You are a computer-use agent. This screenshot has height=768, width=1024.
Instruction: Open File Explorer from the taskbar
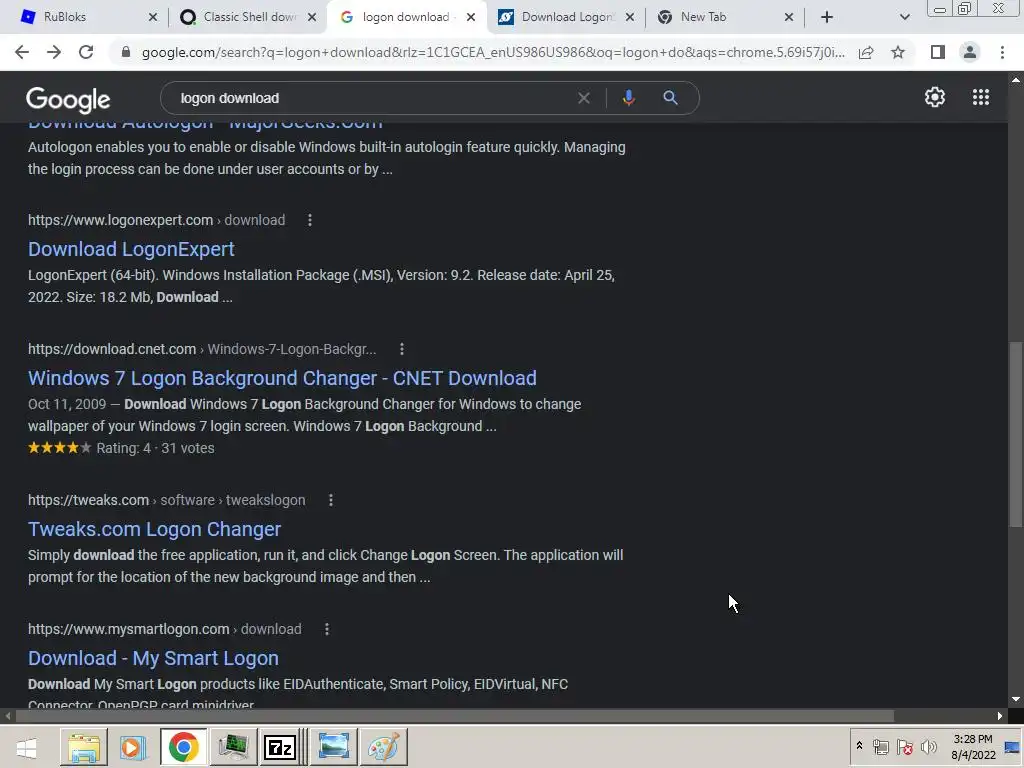tap(84, 747)
